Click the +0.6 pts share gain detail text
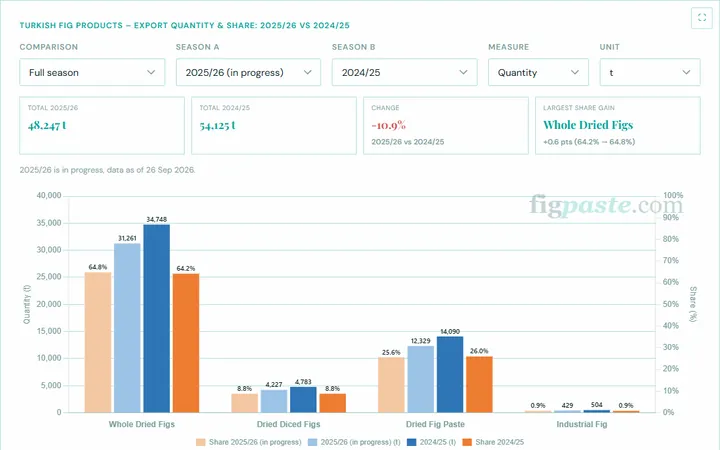The image size is (720, 450). (589, 142)
